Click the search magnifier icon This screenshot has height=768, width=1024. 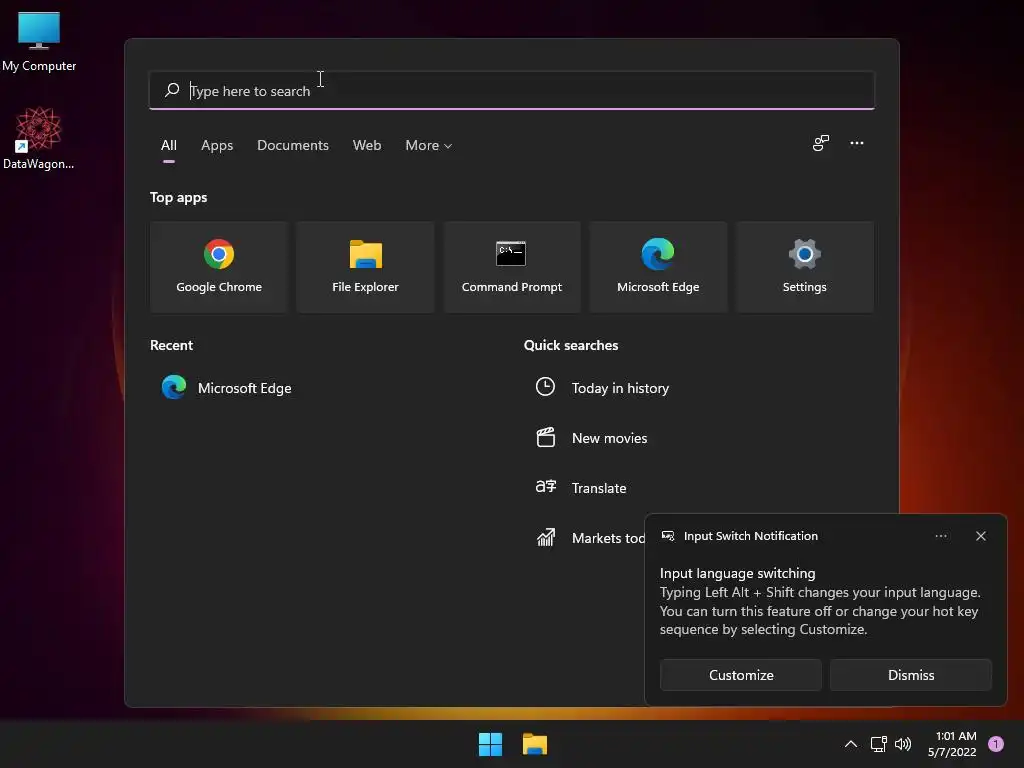(172, 90)
